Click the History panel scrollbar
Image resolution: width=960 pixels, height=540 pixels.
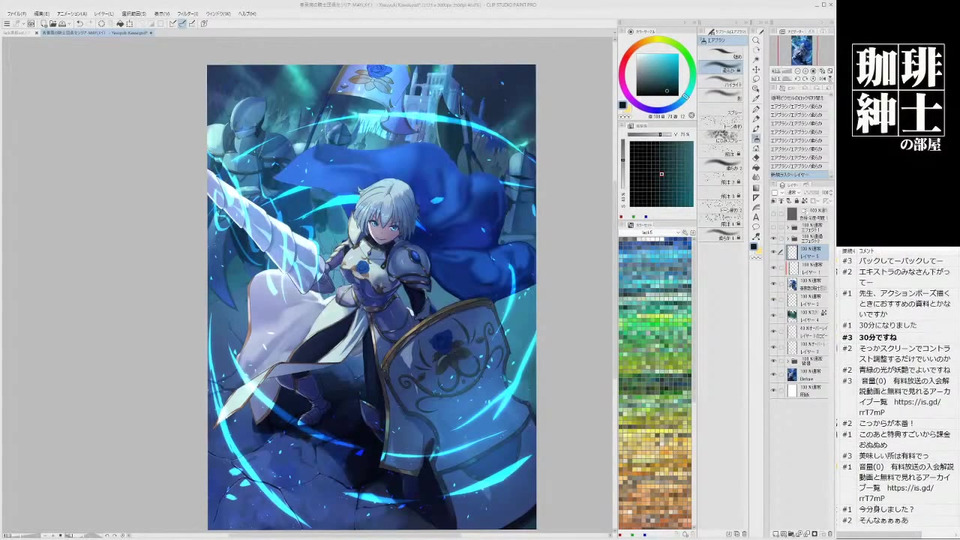point(831,136)
